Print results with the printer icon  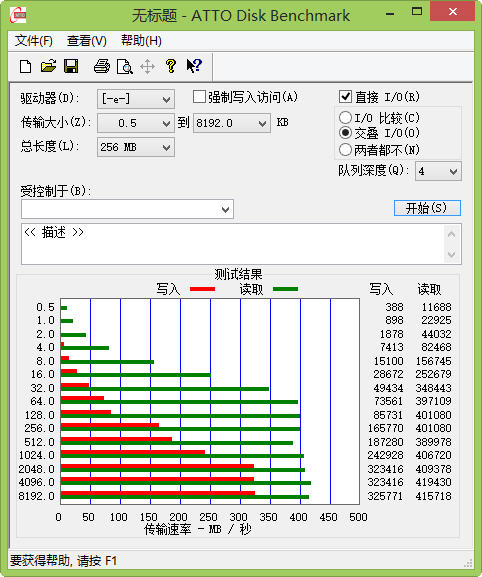(102, 66)
